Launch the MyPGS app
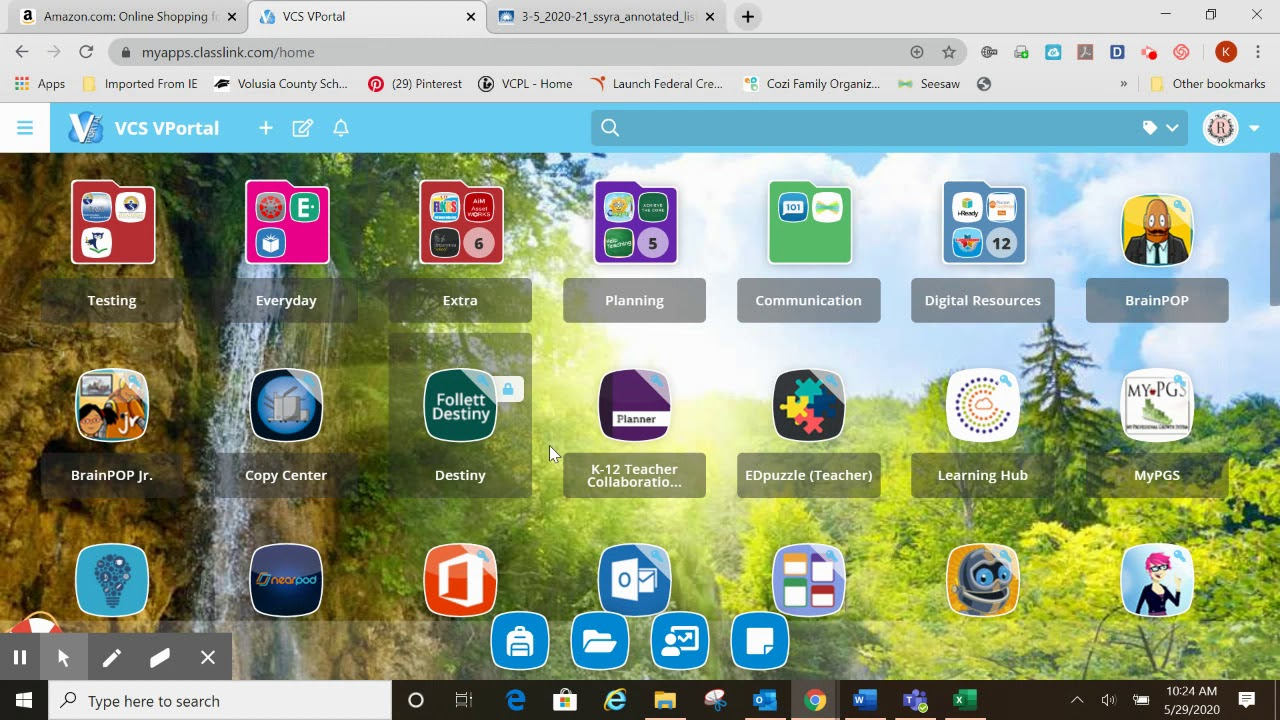 [1157, 405]
